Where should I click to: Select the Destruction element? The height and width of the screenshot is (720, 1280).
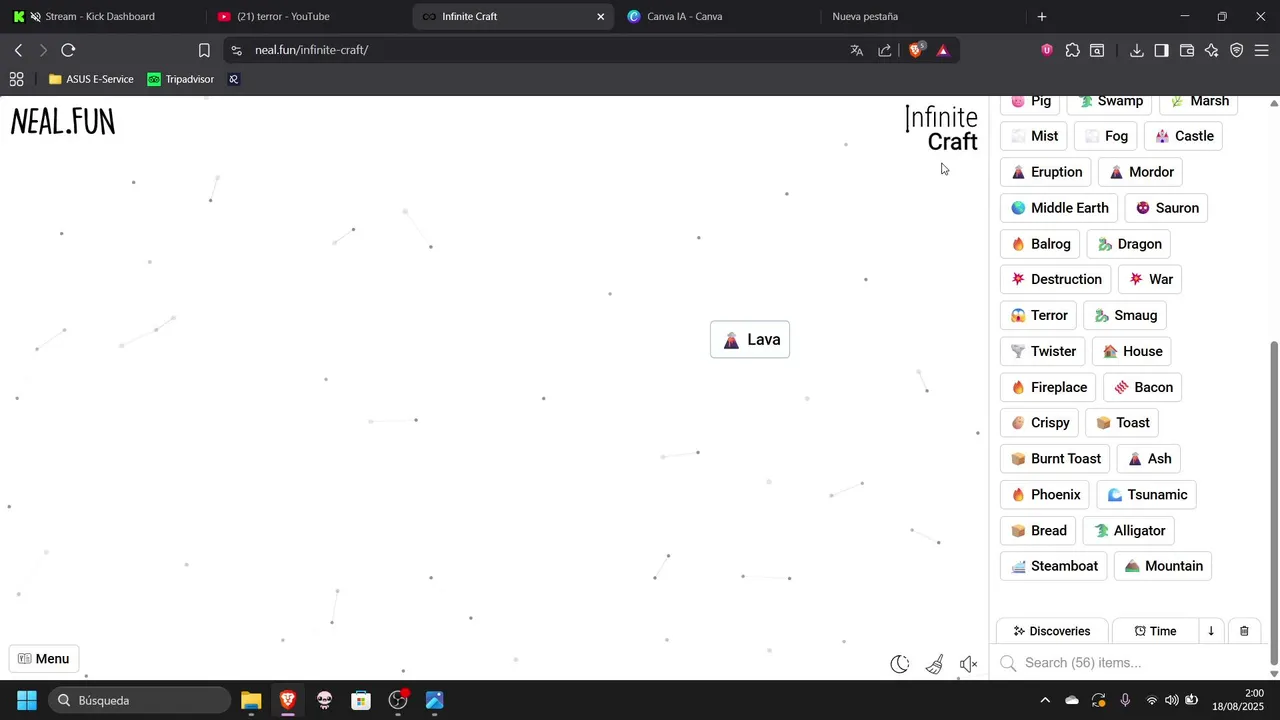coord(1057,279)
